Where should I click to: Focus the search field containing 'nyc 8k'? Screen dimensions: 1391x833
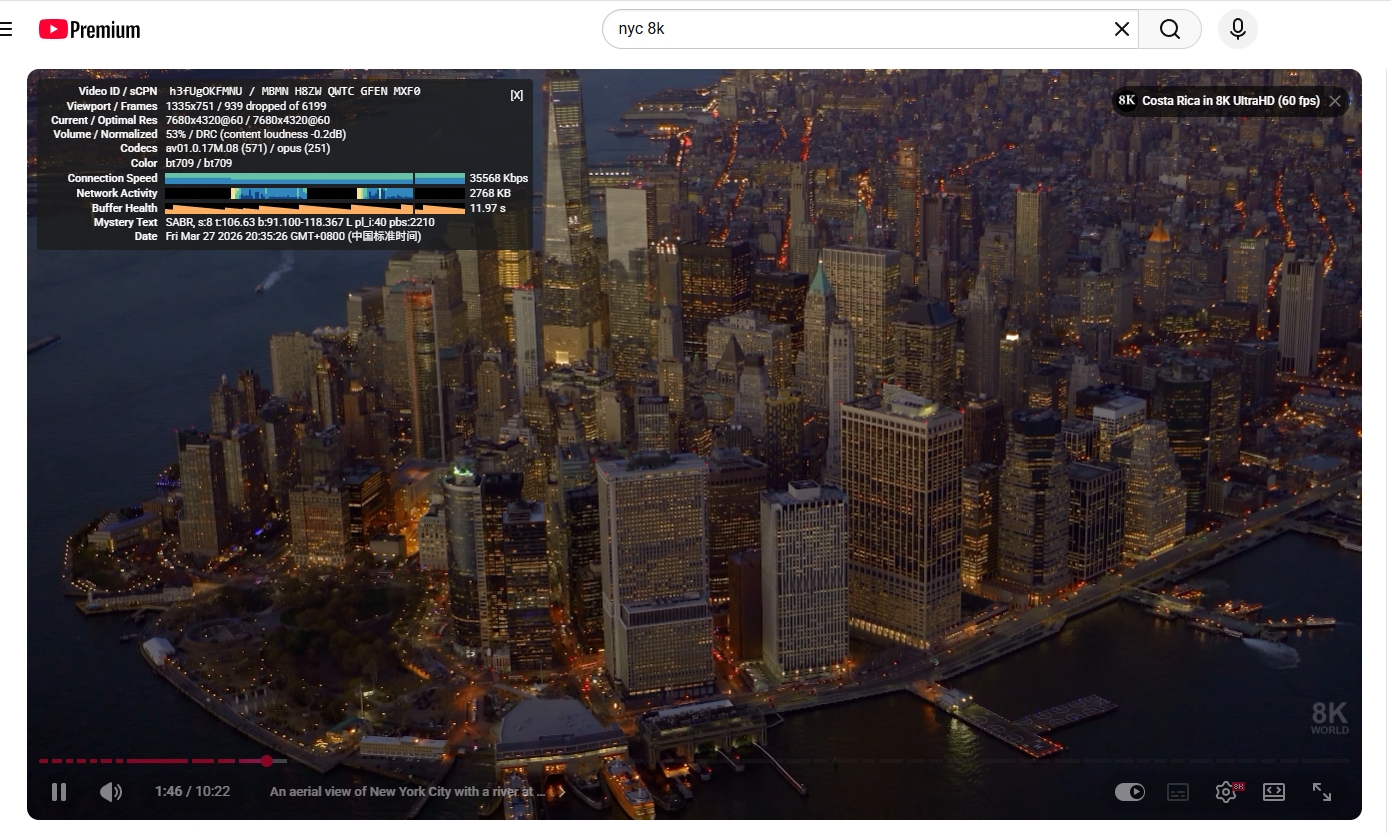850,29
